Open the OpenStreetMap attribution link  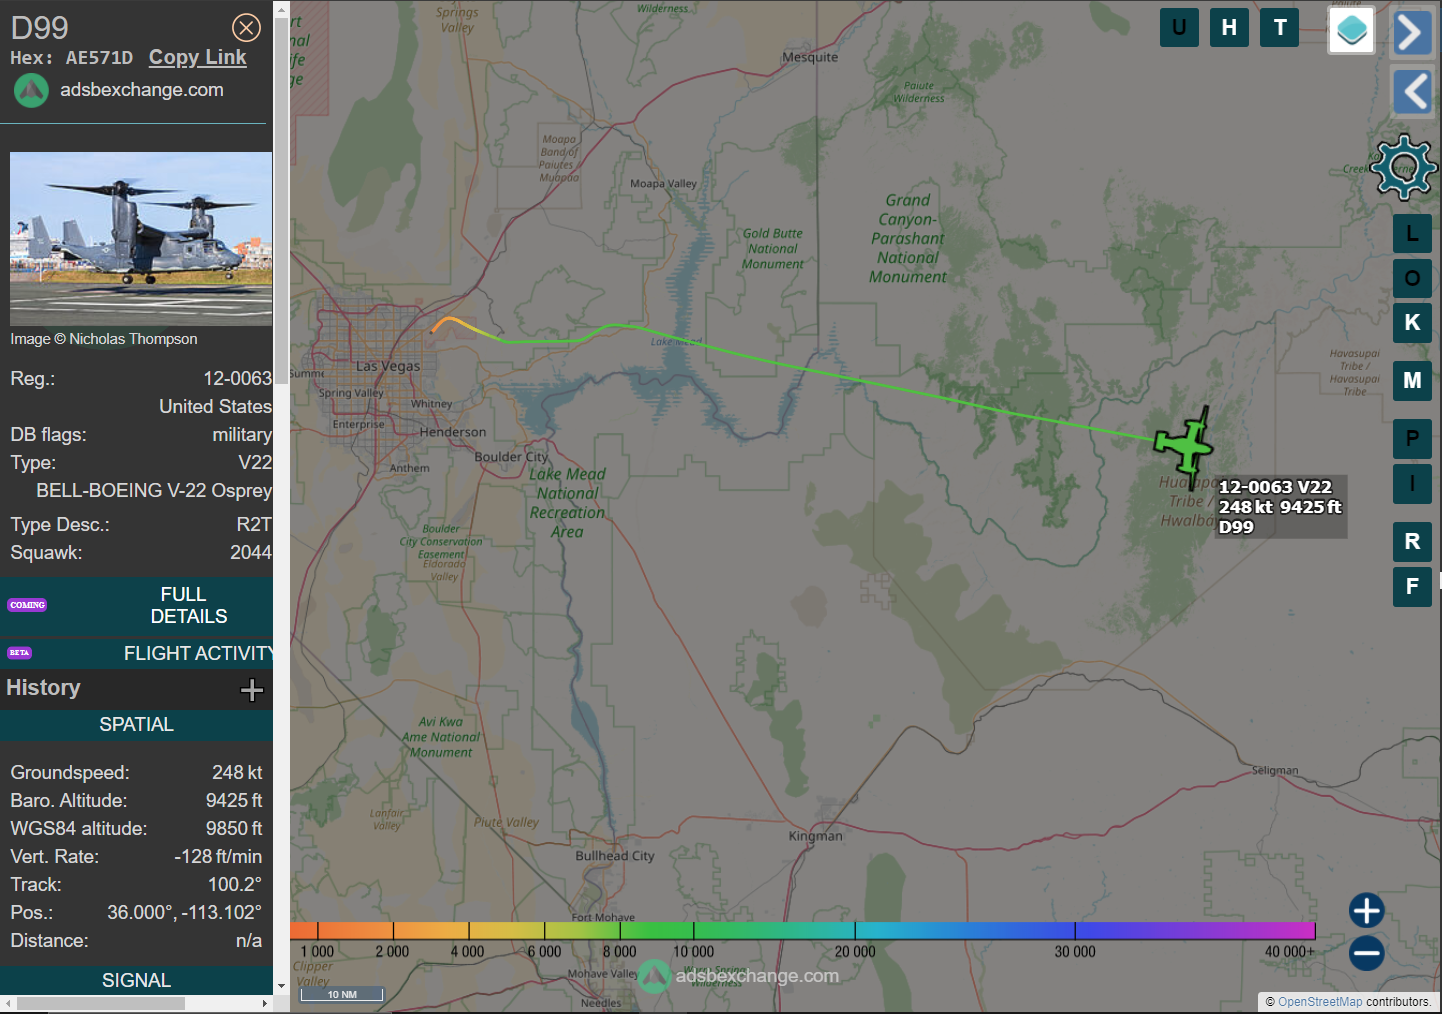tap(1320, 1002)
